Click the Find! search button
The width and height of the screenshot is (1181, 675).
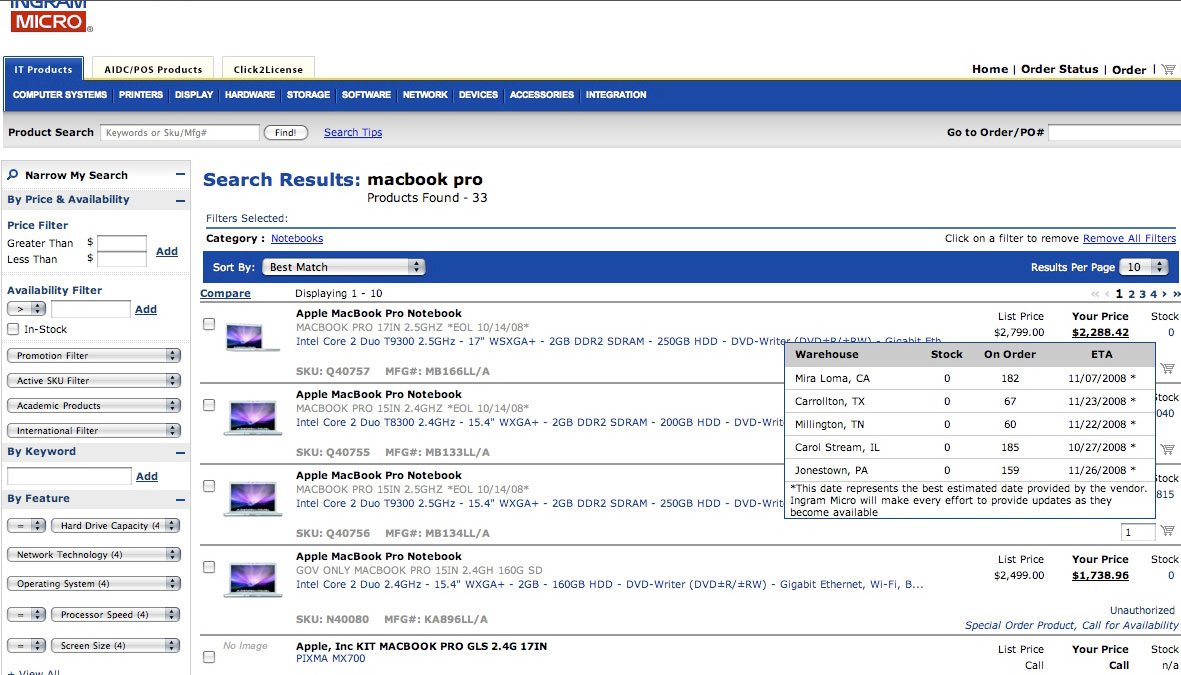pyautogui.click(x=285, y=133)
